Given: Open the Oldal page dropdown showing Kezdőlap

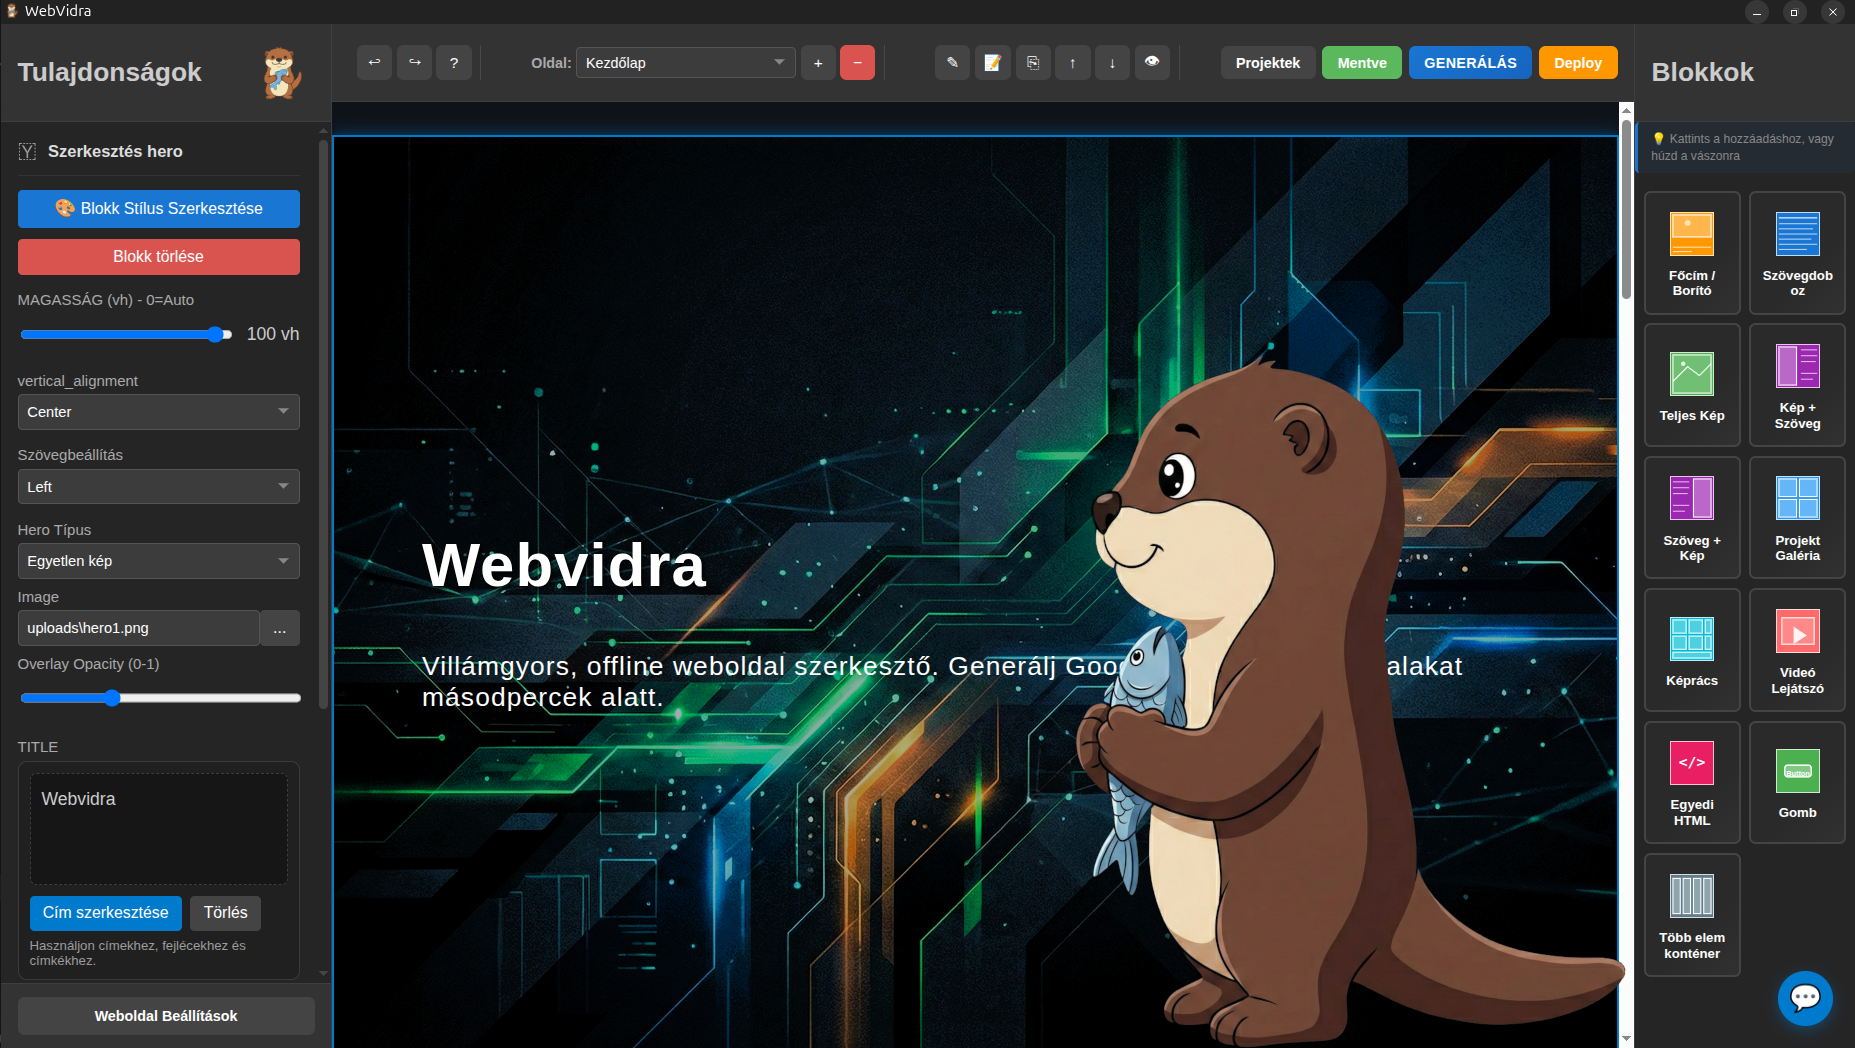Looking at the screenshot, I should (685, 63).
